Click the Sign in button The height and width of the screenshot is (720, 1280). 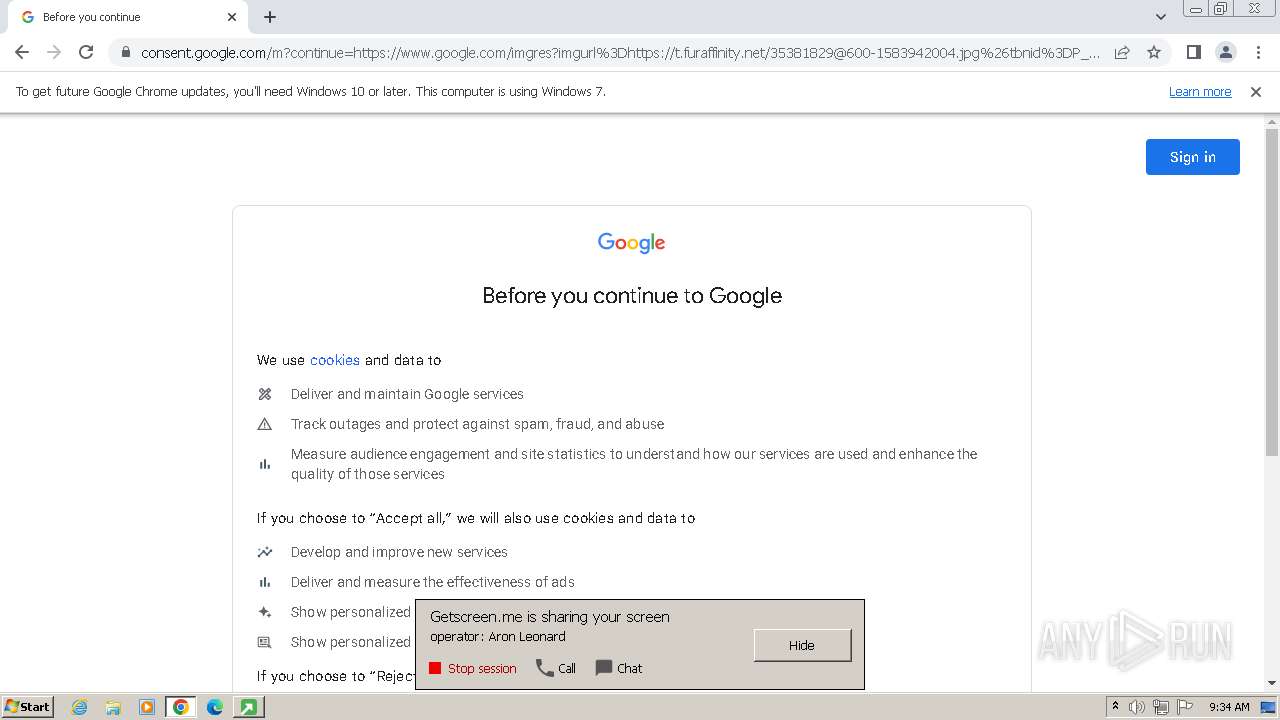point(1193,157)
